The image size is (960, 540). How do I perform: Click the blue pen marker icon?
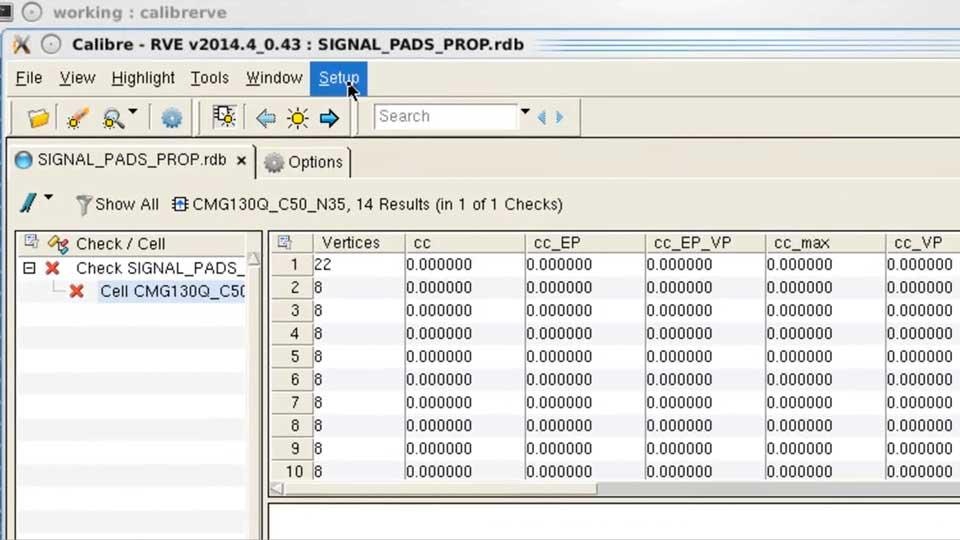(x=28, y=203)
